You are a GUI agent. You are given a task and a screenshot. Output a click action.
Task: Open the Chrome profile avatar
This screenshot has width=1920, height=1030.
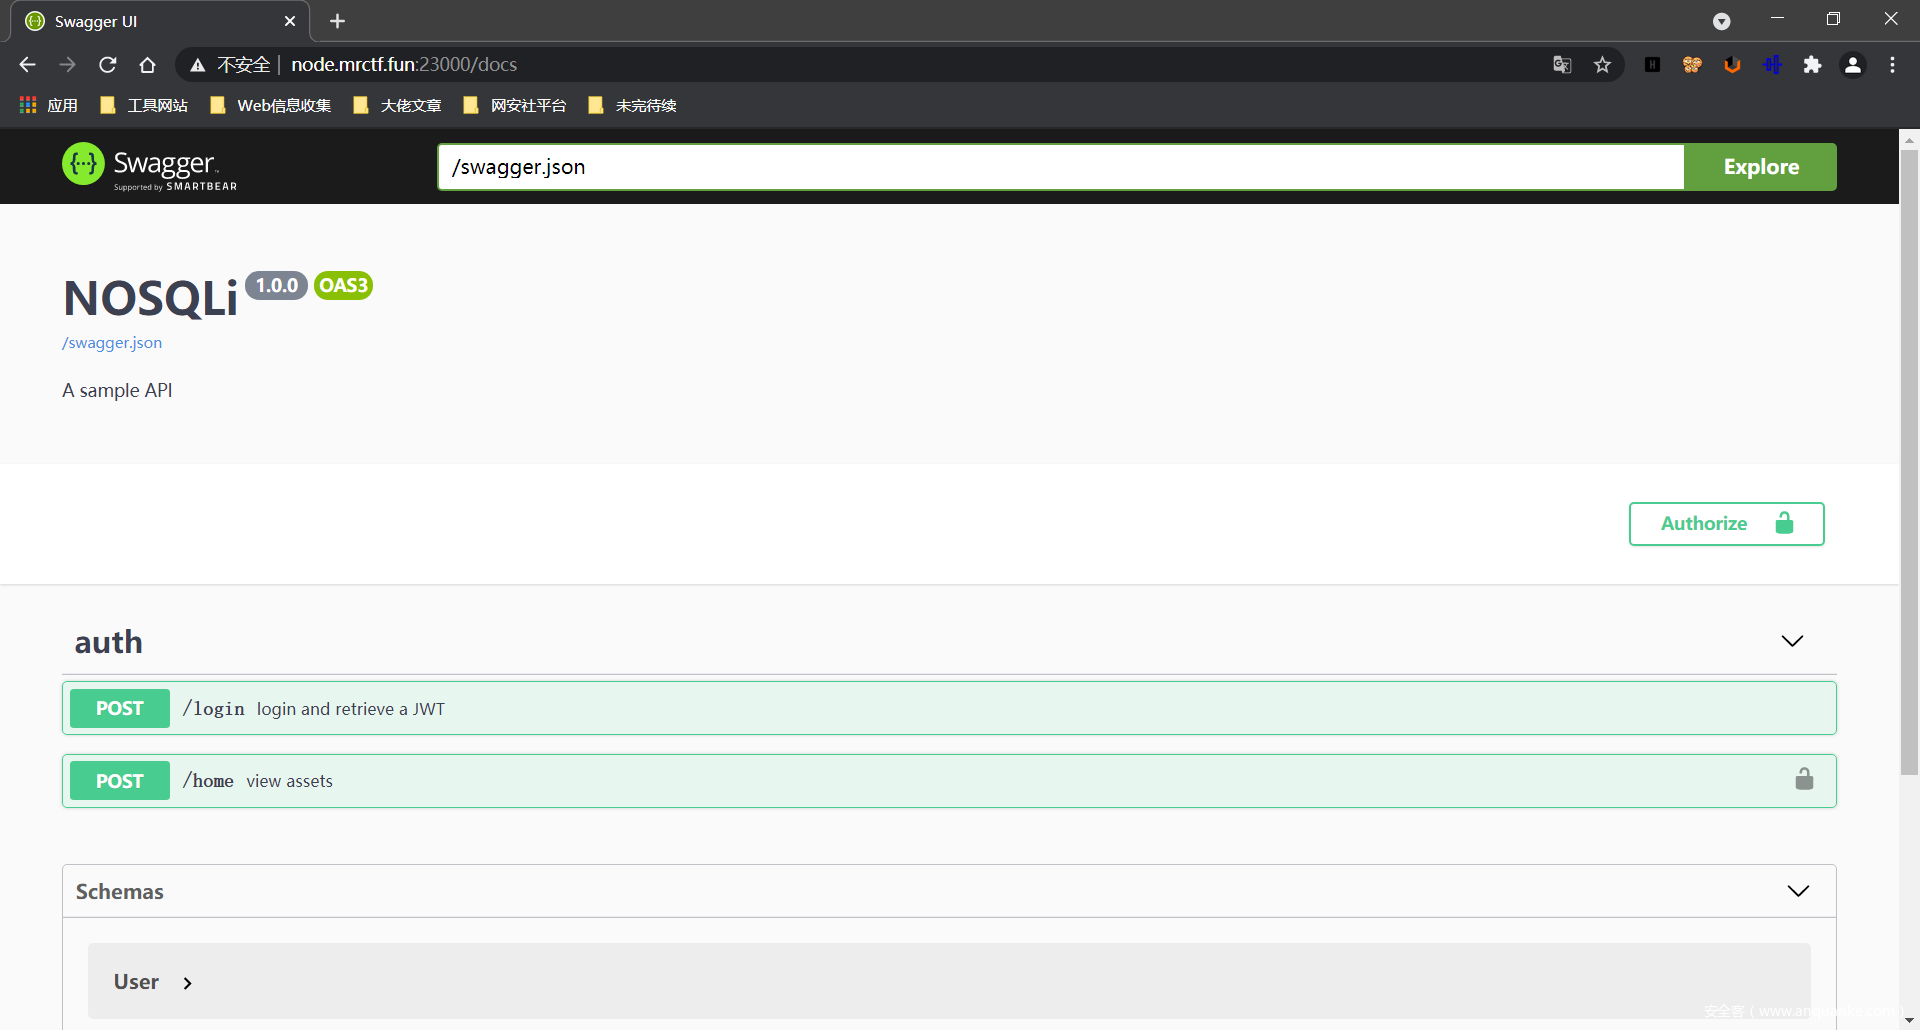(x=1852, y=65)
